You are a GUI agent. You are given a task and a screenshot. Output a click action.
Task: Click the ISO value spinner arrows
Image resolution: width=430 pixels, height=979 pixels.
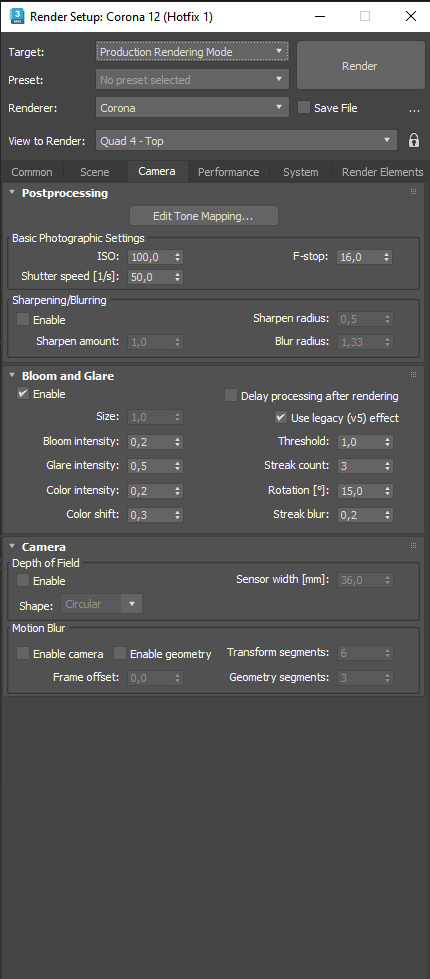tap(178, 257)
